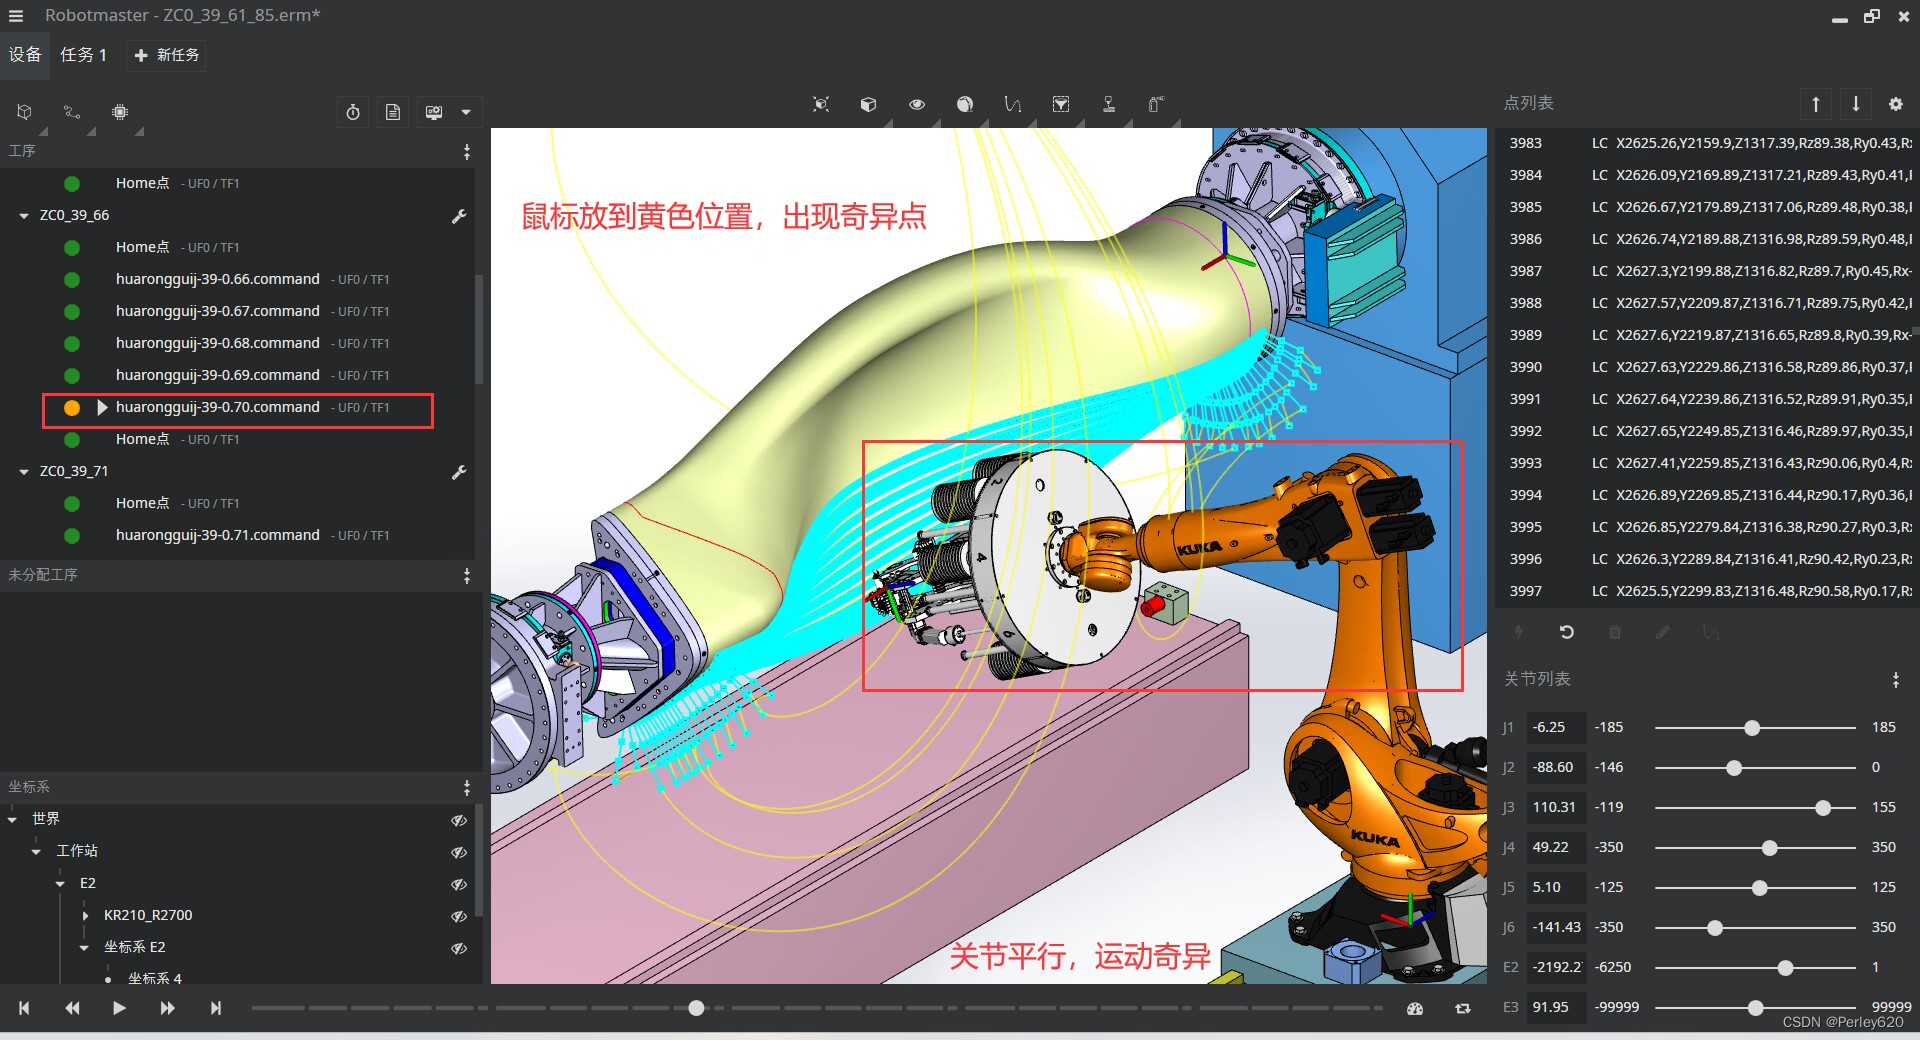Open dropdown arrow beside the monitor icon

(x=466, y=112)
